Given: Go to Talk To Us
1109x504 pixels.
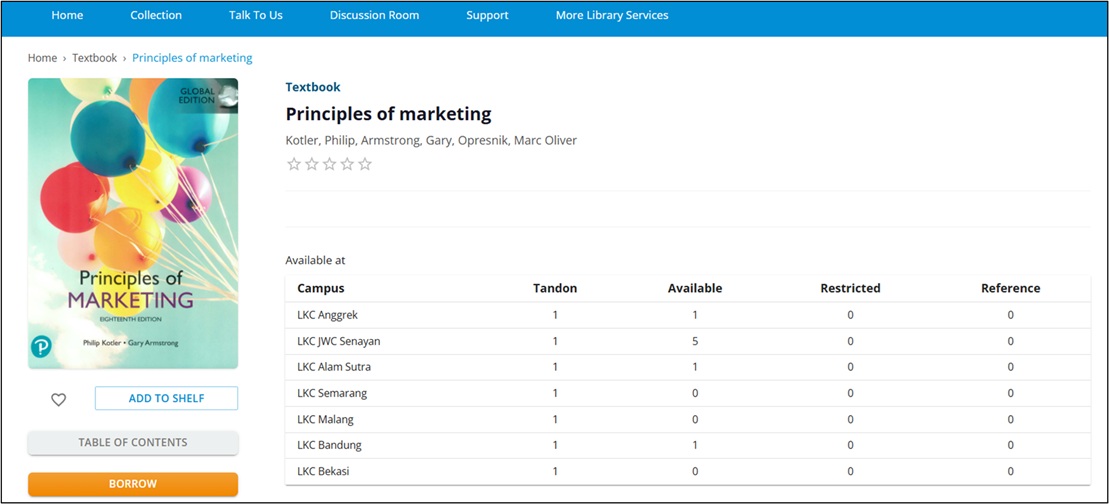Looking at the screenshot, I should pyautogui.click(x=255, y=15).
